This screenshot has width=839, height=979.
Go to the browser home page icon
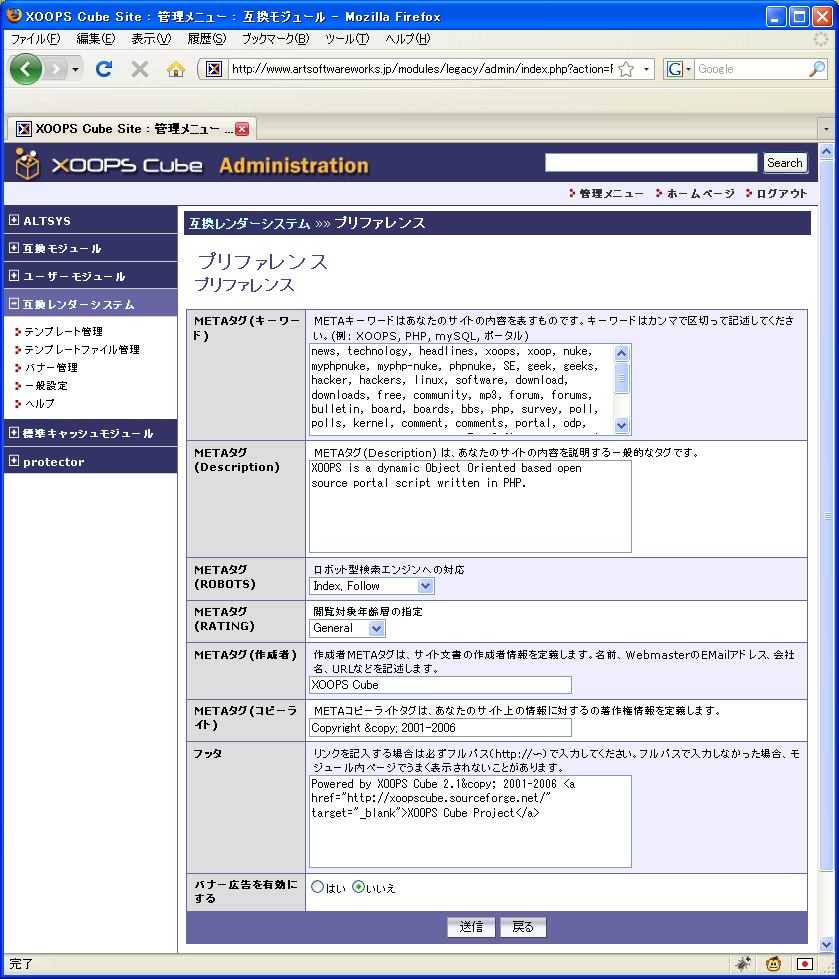176,69
